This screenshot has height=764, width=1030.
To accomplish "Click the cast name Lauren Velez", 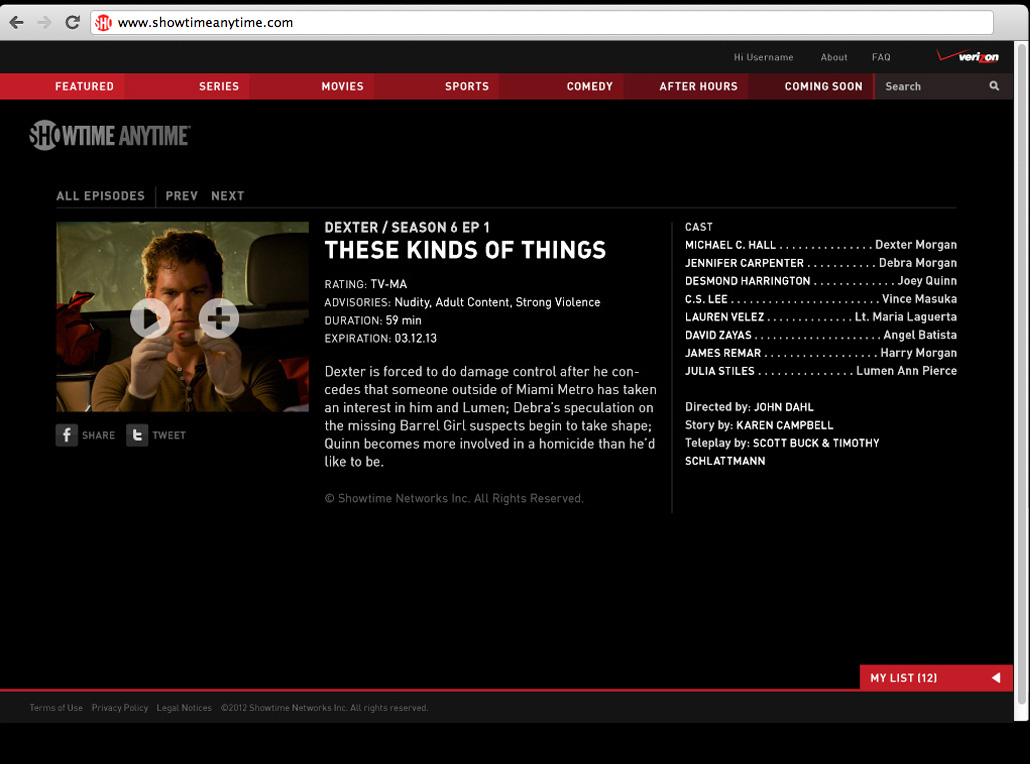I will point(724,317).
